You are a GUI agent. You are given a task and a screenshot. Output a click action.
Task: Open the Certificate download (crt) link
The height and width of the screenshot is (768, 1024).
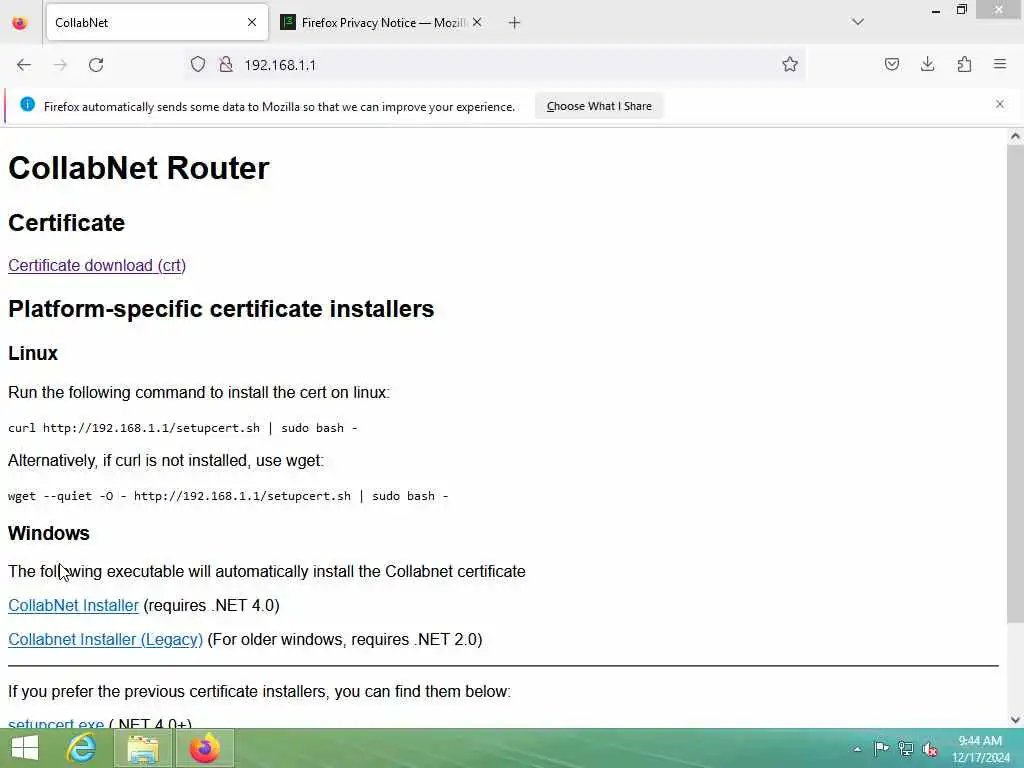pos(97,266)
